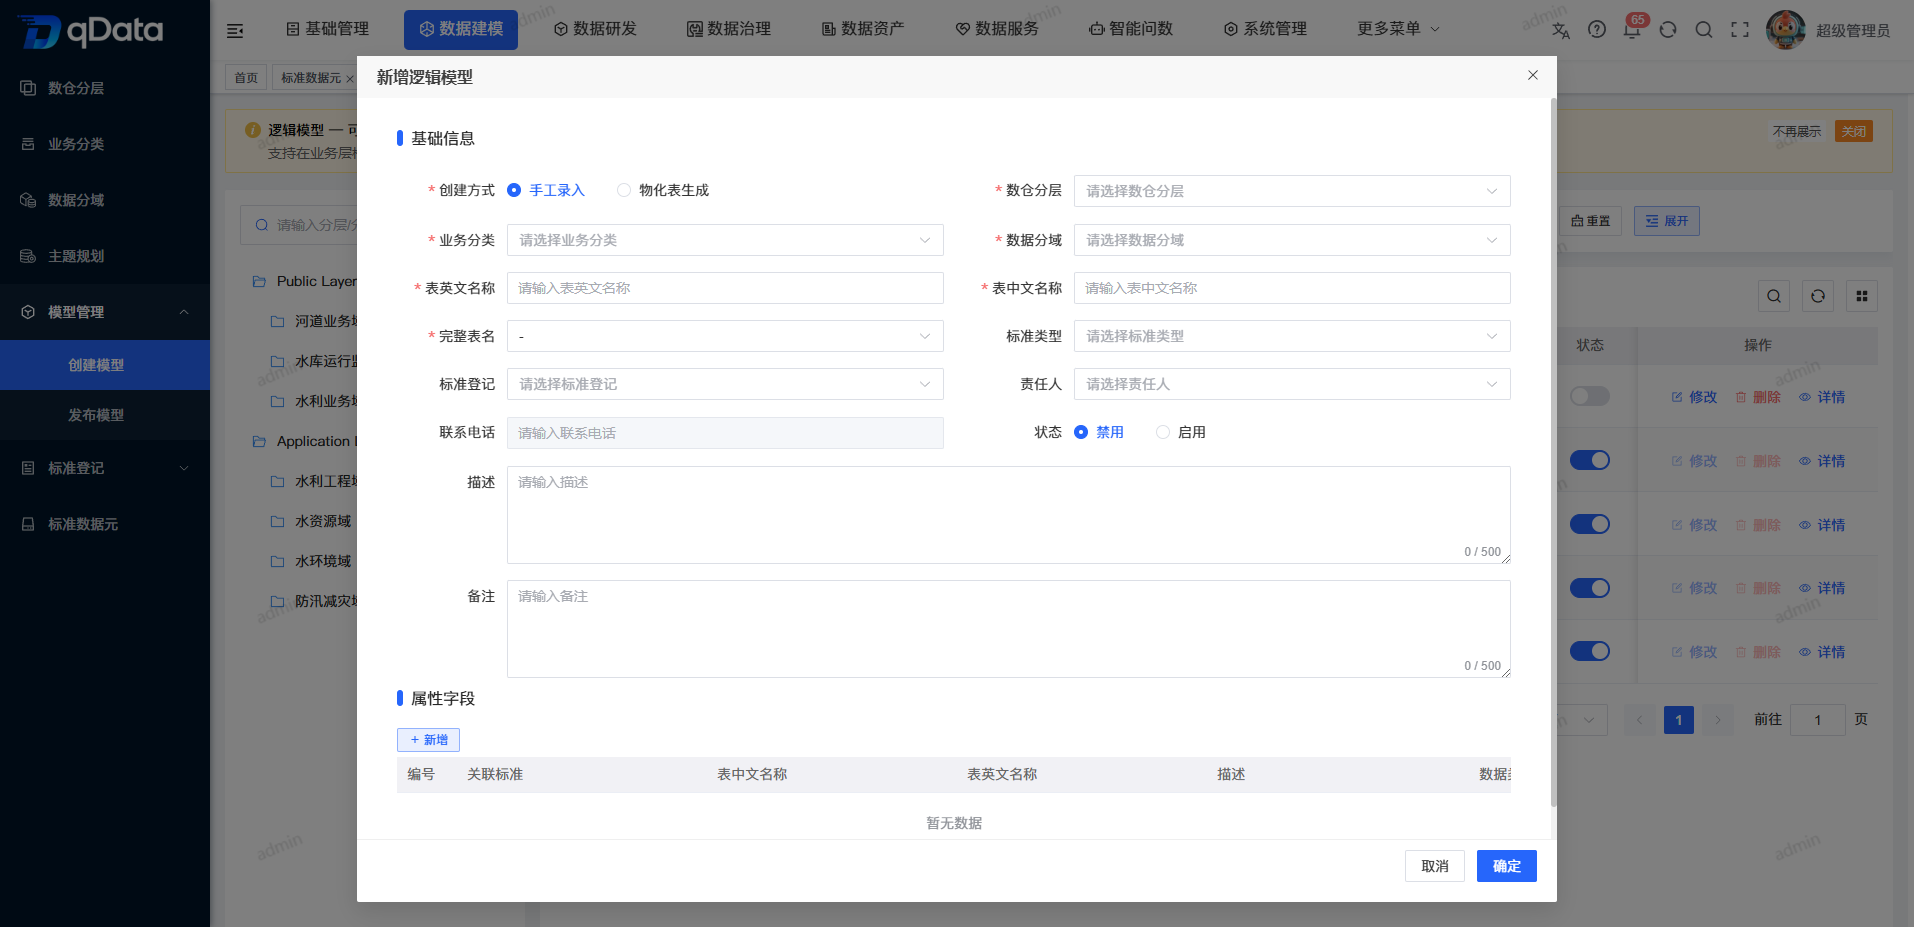This screenshot has width=1914, height=927.
Task: Toggle fullscreen mode icon
Action: pyautogui.click(x=1740, y=30)
